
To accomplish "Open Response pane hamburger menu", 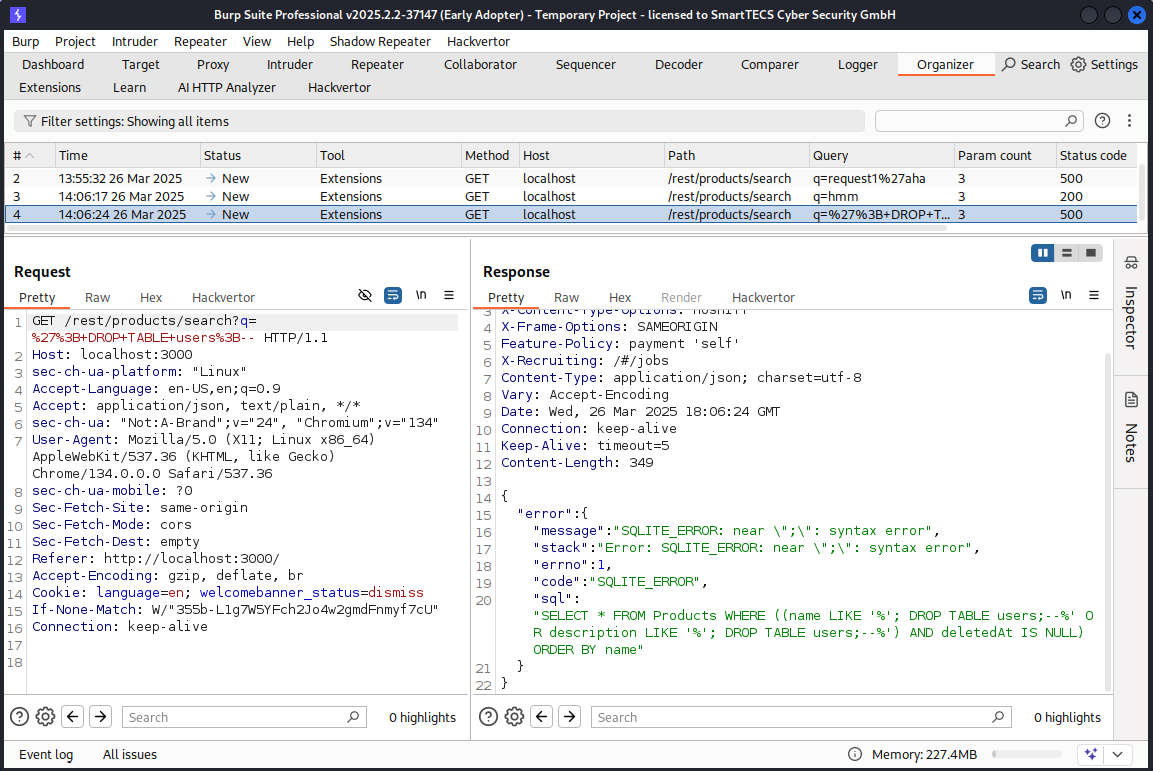I will coord(1093,295).
